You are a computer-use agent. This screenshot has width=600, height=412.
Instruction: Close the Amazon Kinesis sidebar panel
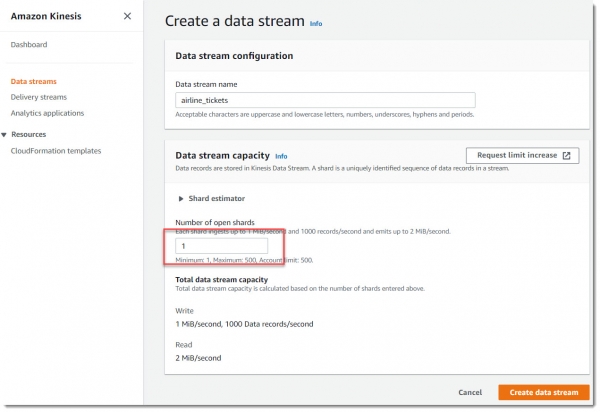click(x=126, y=17)
